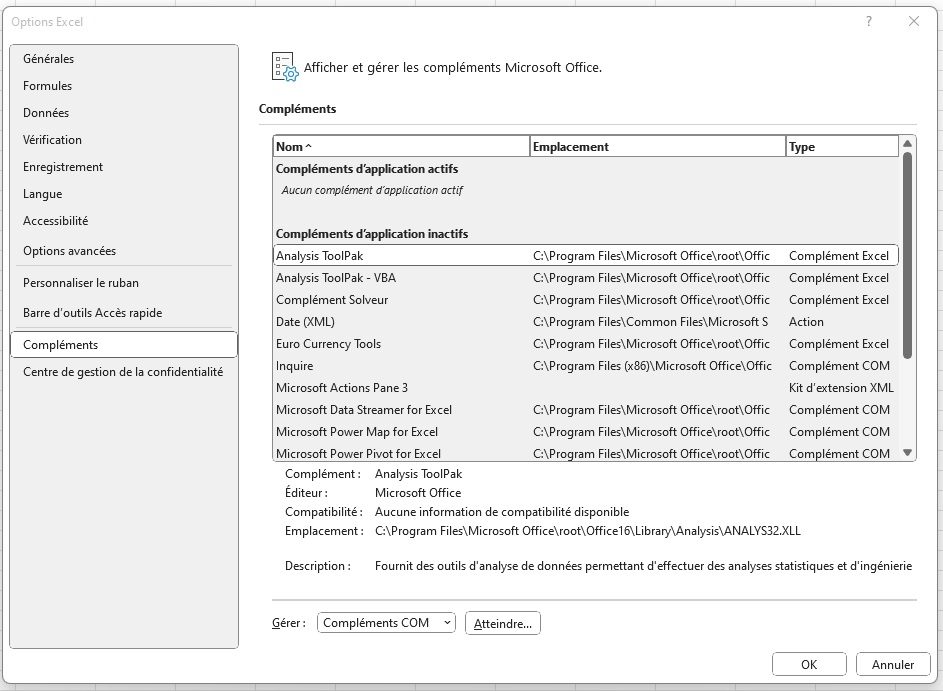The image size is (943, 691).
Task: Select the Complément Solveur row
Action: (586, 299)
